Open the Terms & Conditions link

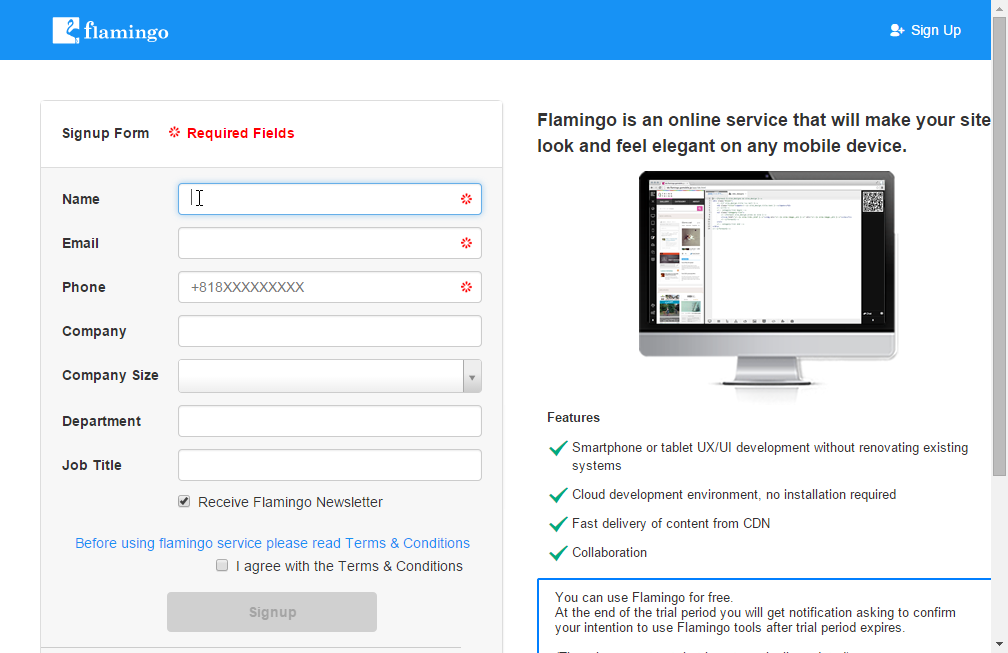pyautogui.click(x=273, y=543)
